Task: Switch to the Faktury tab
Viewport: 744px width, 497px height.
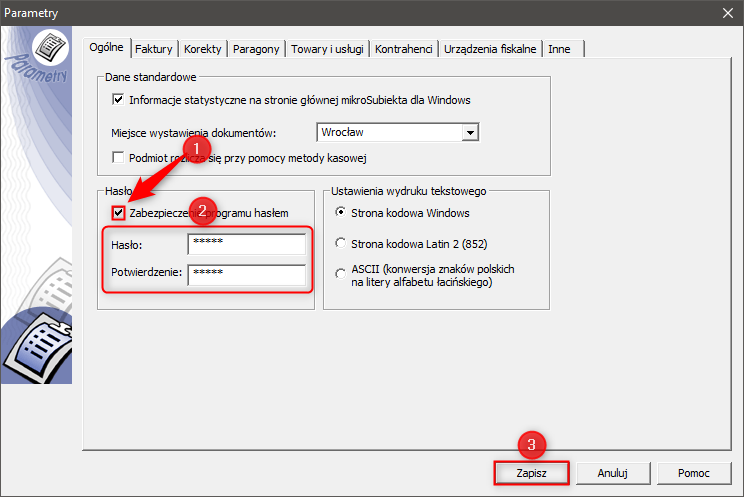Action: (154, 49)
